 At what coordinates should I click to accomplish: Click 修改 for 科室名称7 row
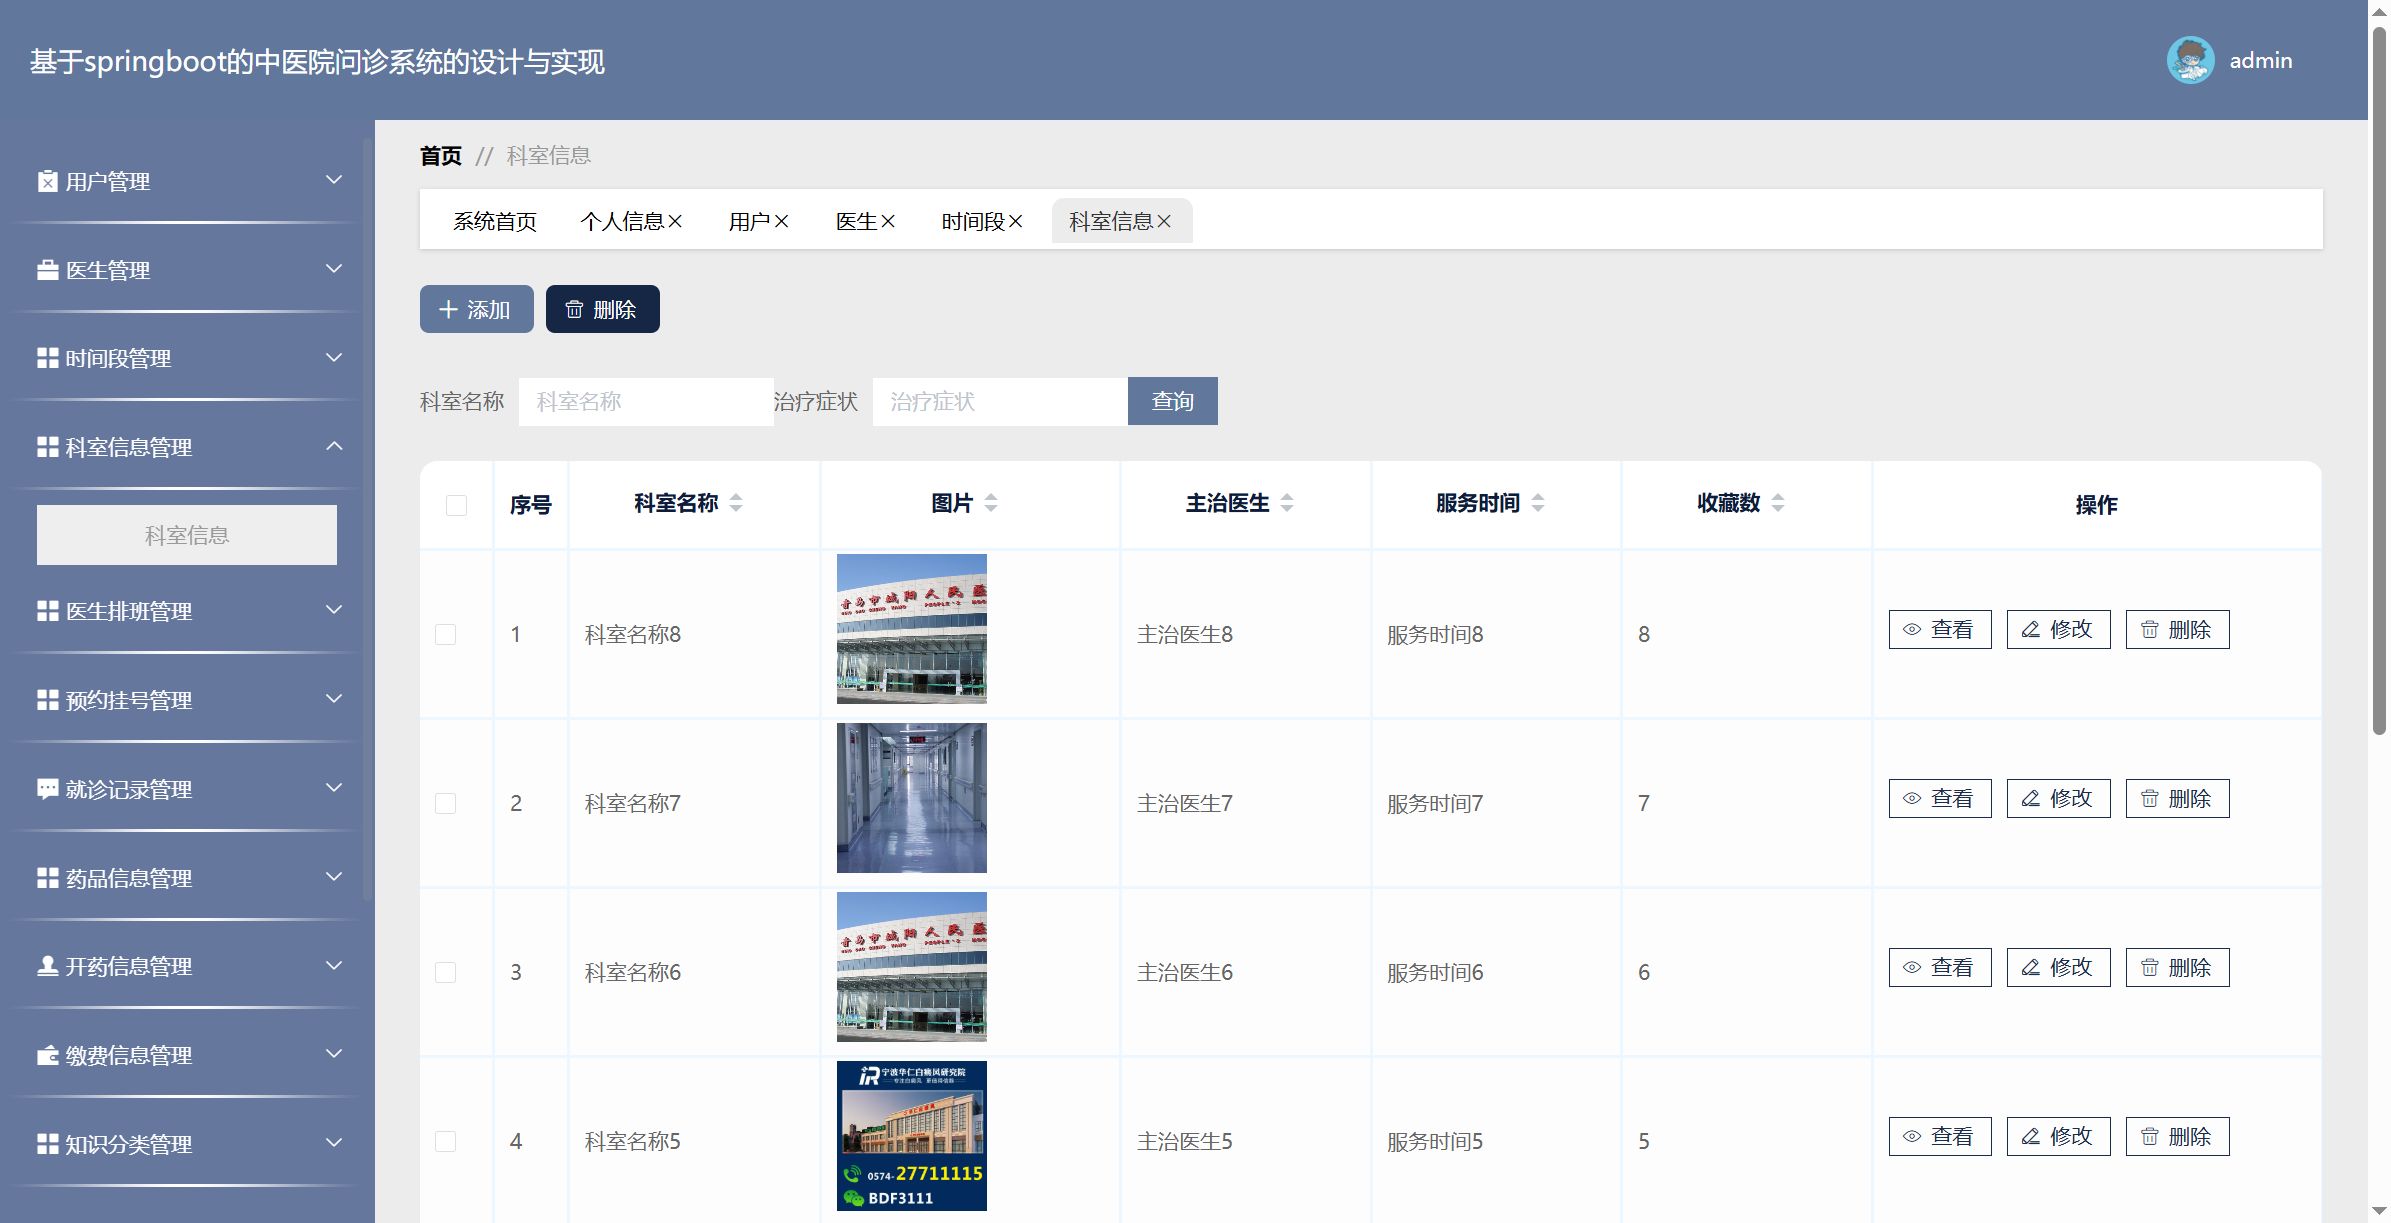[x=2058, y=799]
